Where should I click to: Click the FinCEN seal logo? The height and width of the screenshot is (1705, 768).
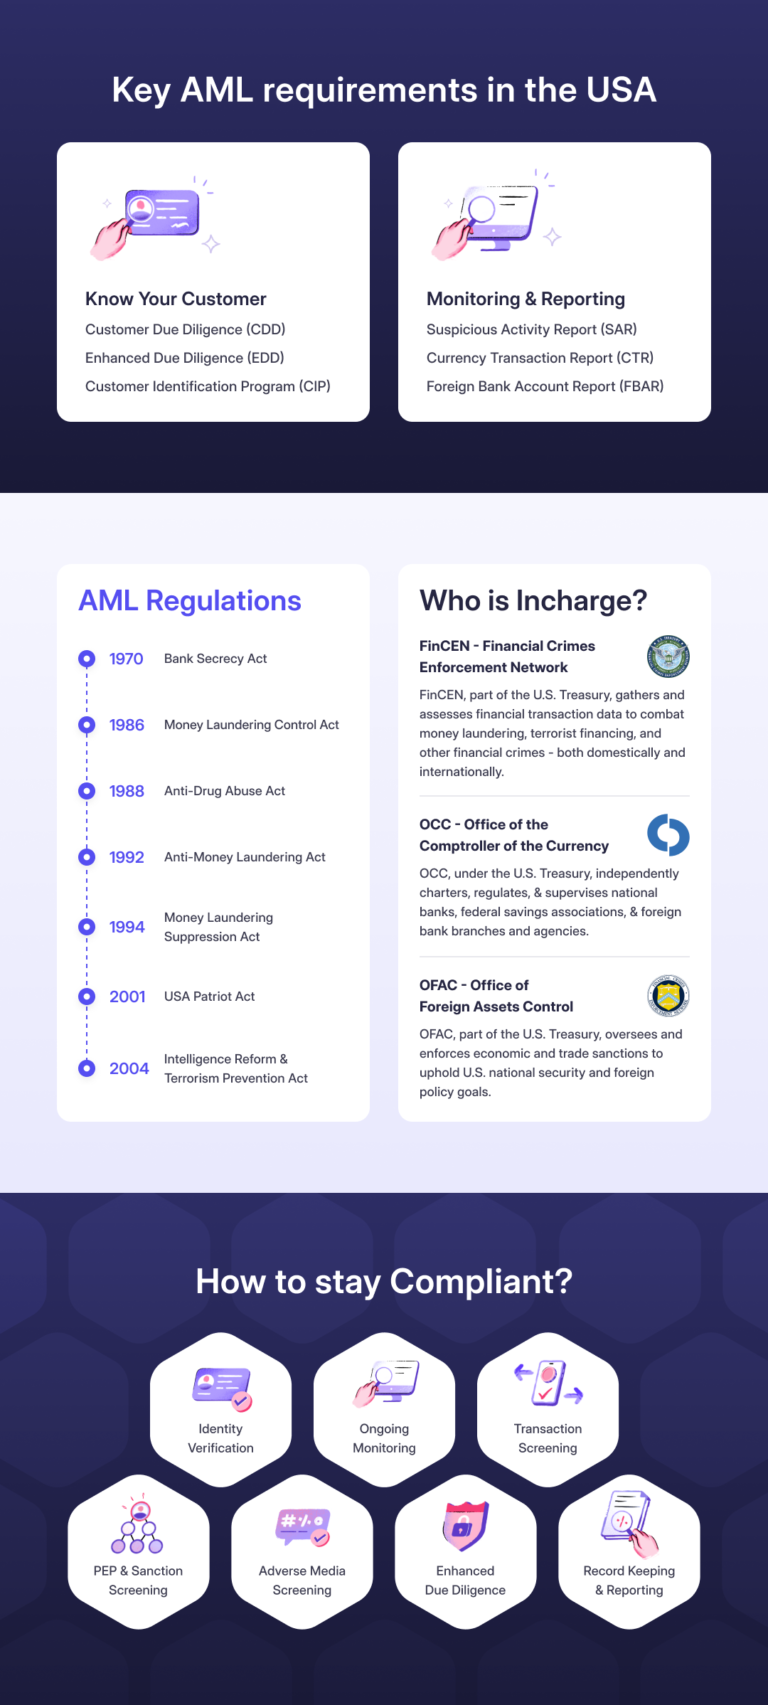point(668,657)
